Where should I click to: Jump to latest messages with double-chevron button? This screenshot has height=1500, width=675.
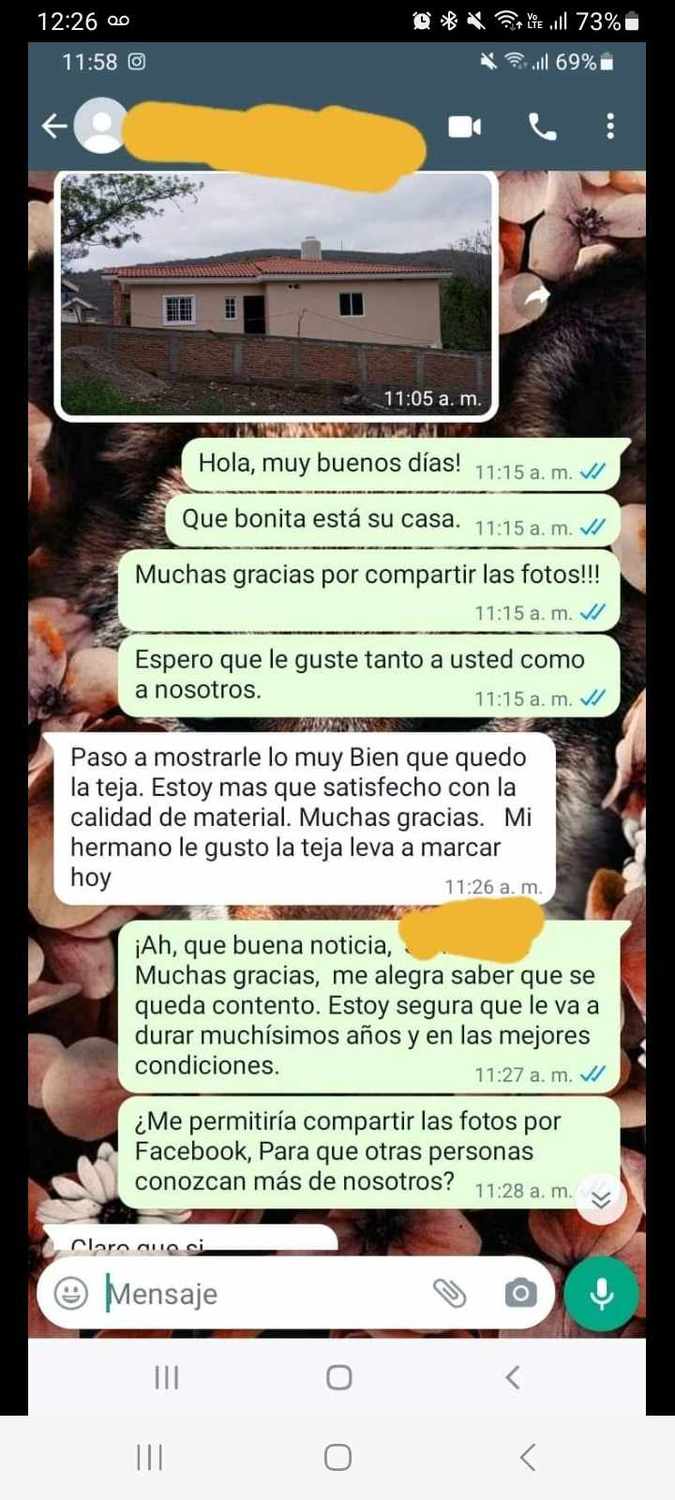tap(601, 1199)
